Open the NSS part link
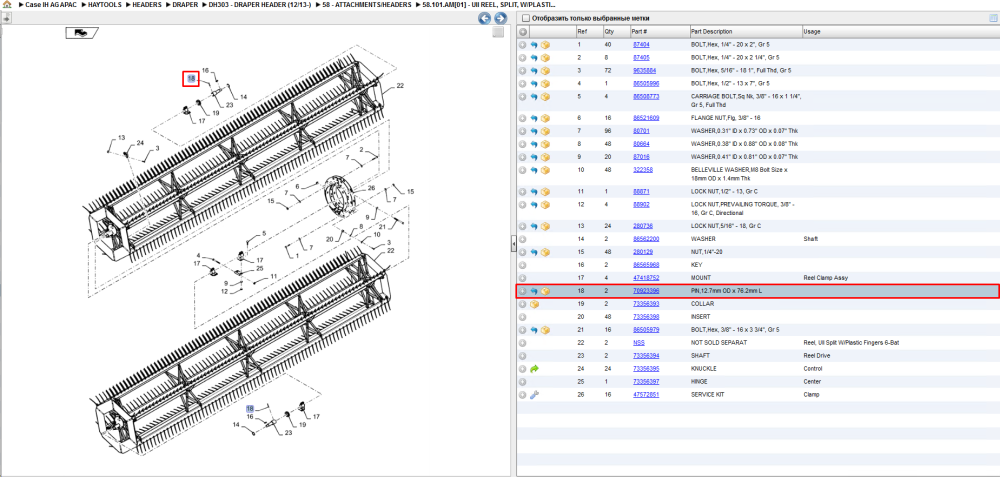1000x477 pixels. 638,343
